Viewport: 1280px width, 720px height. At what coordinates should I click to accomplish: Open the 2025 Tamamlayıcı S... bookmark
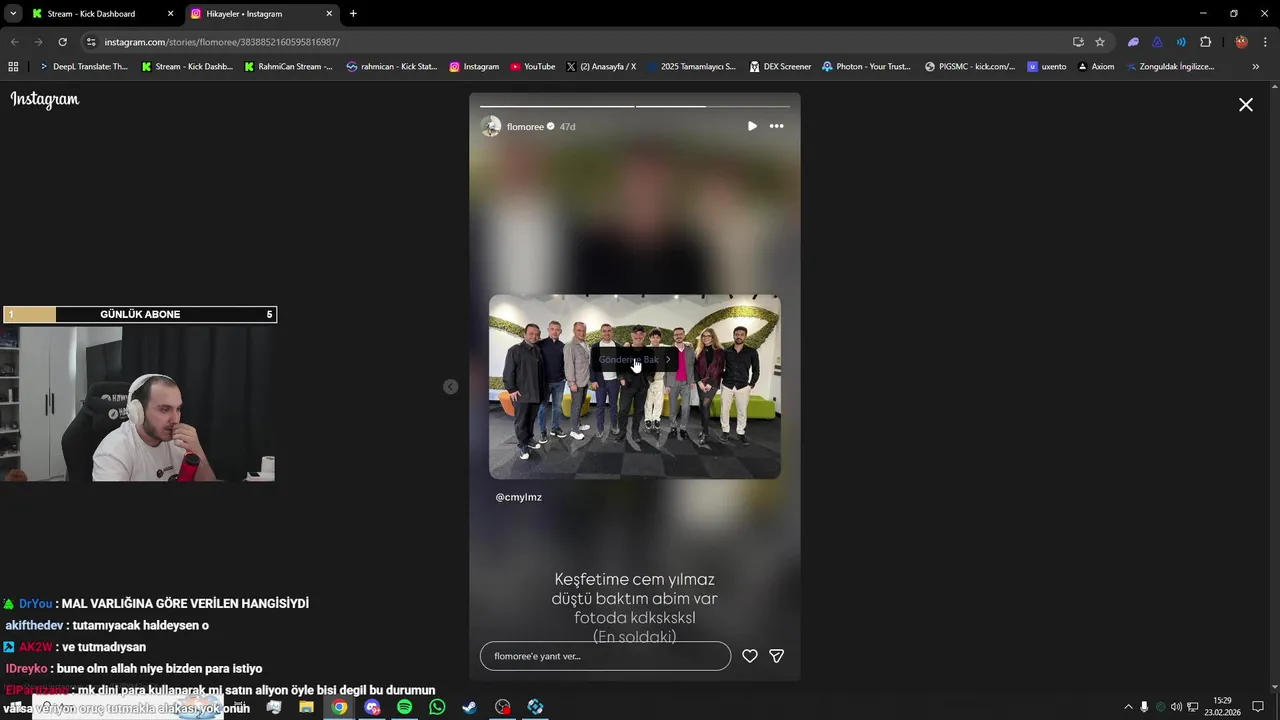[691, 67]
